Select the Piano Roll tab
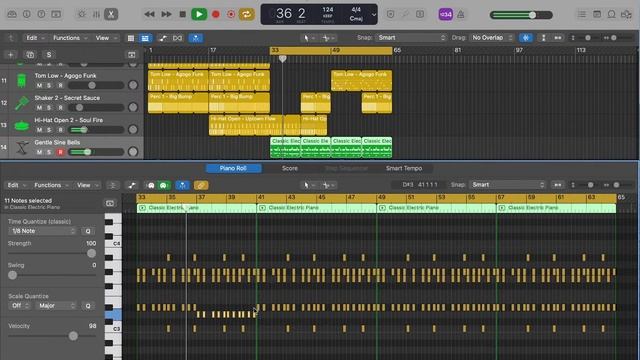 [233, 168]
